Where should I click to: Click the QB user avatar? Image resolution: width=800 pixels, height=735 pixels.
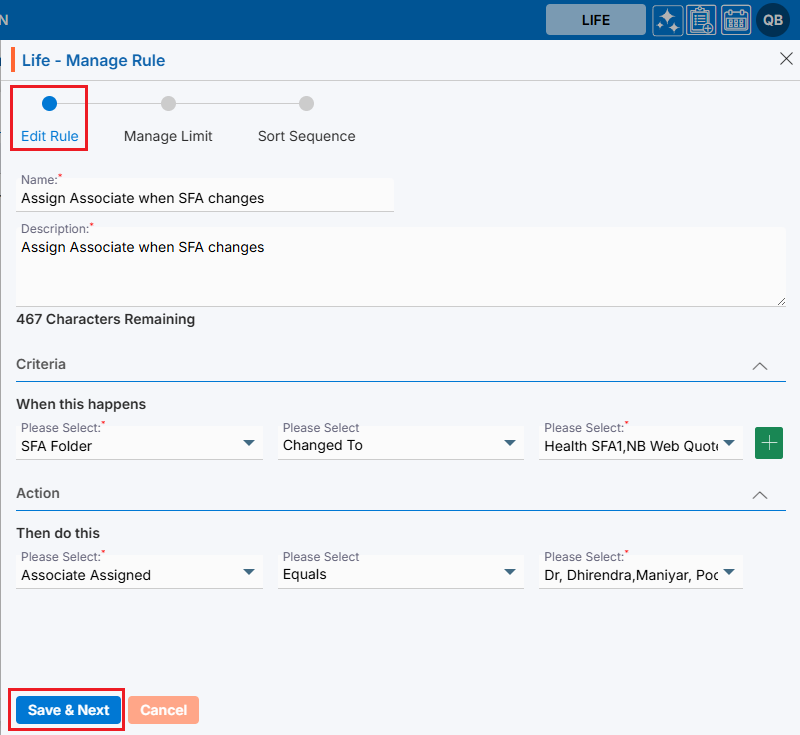(x=773, y=20)
